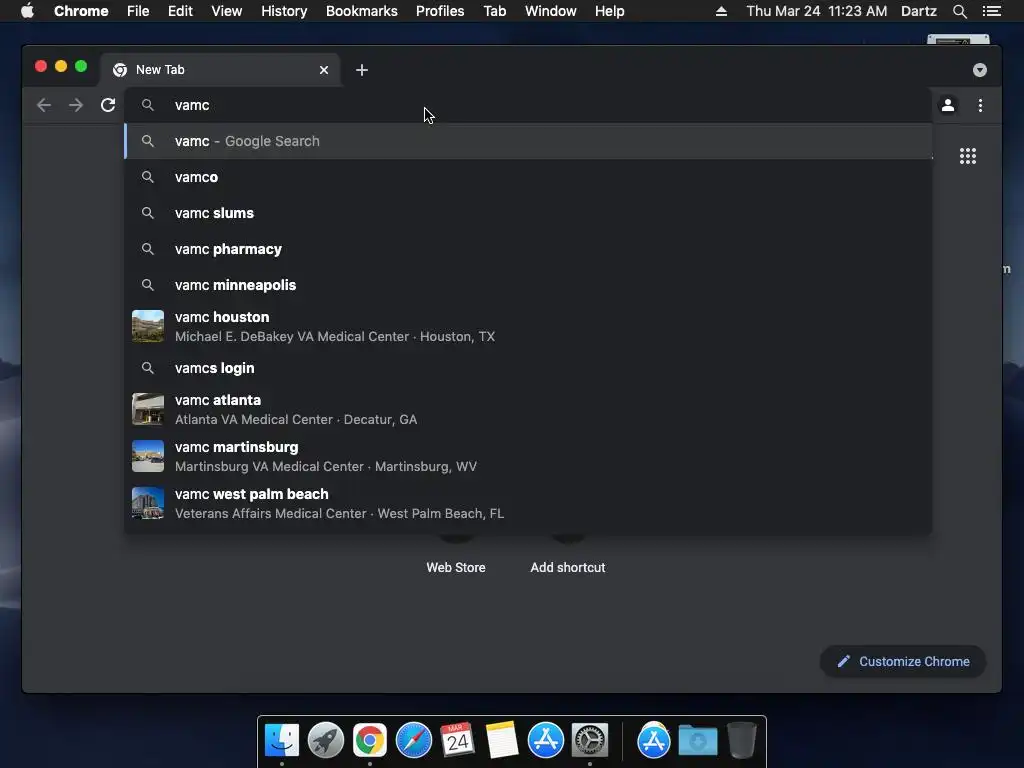Open the Downloads folder in the Dock
This screenshot has height=768, width=1024.
[697, 741]
